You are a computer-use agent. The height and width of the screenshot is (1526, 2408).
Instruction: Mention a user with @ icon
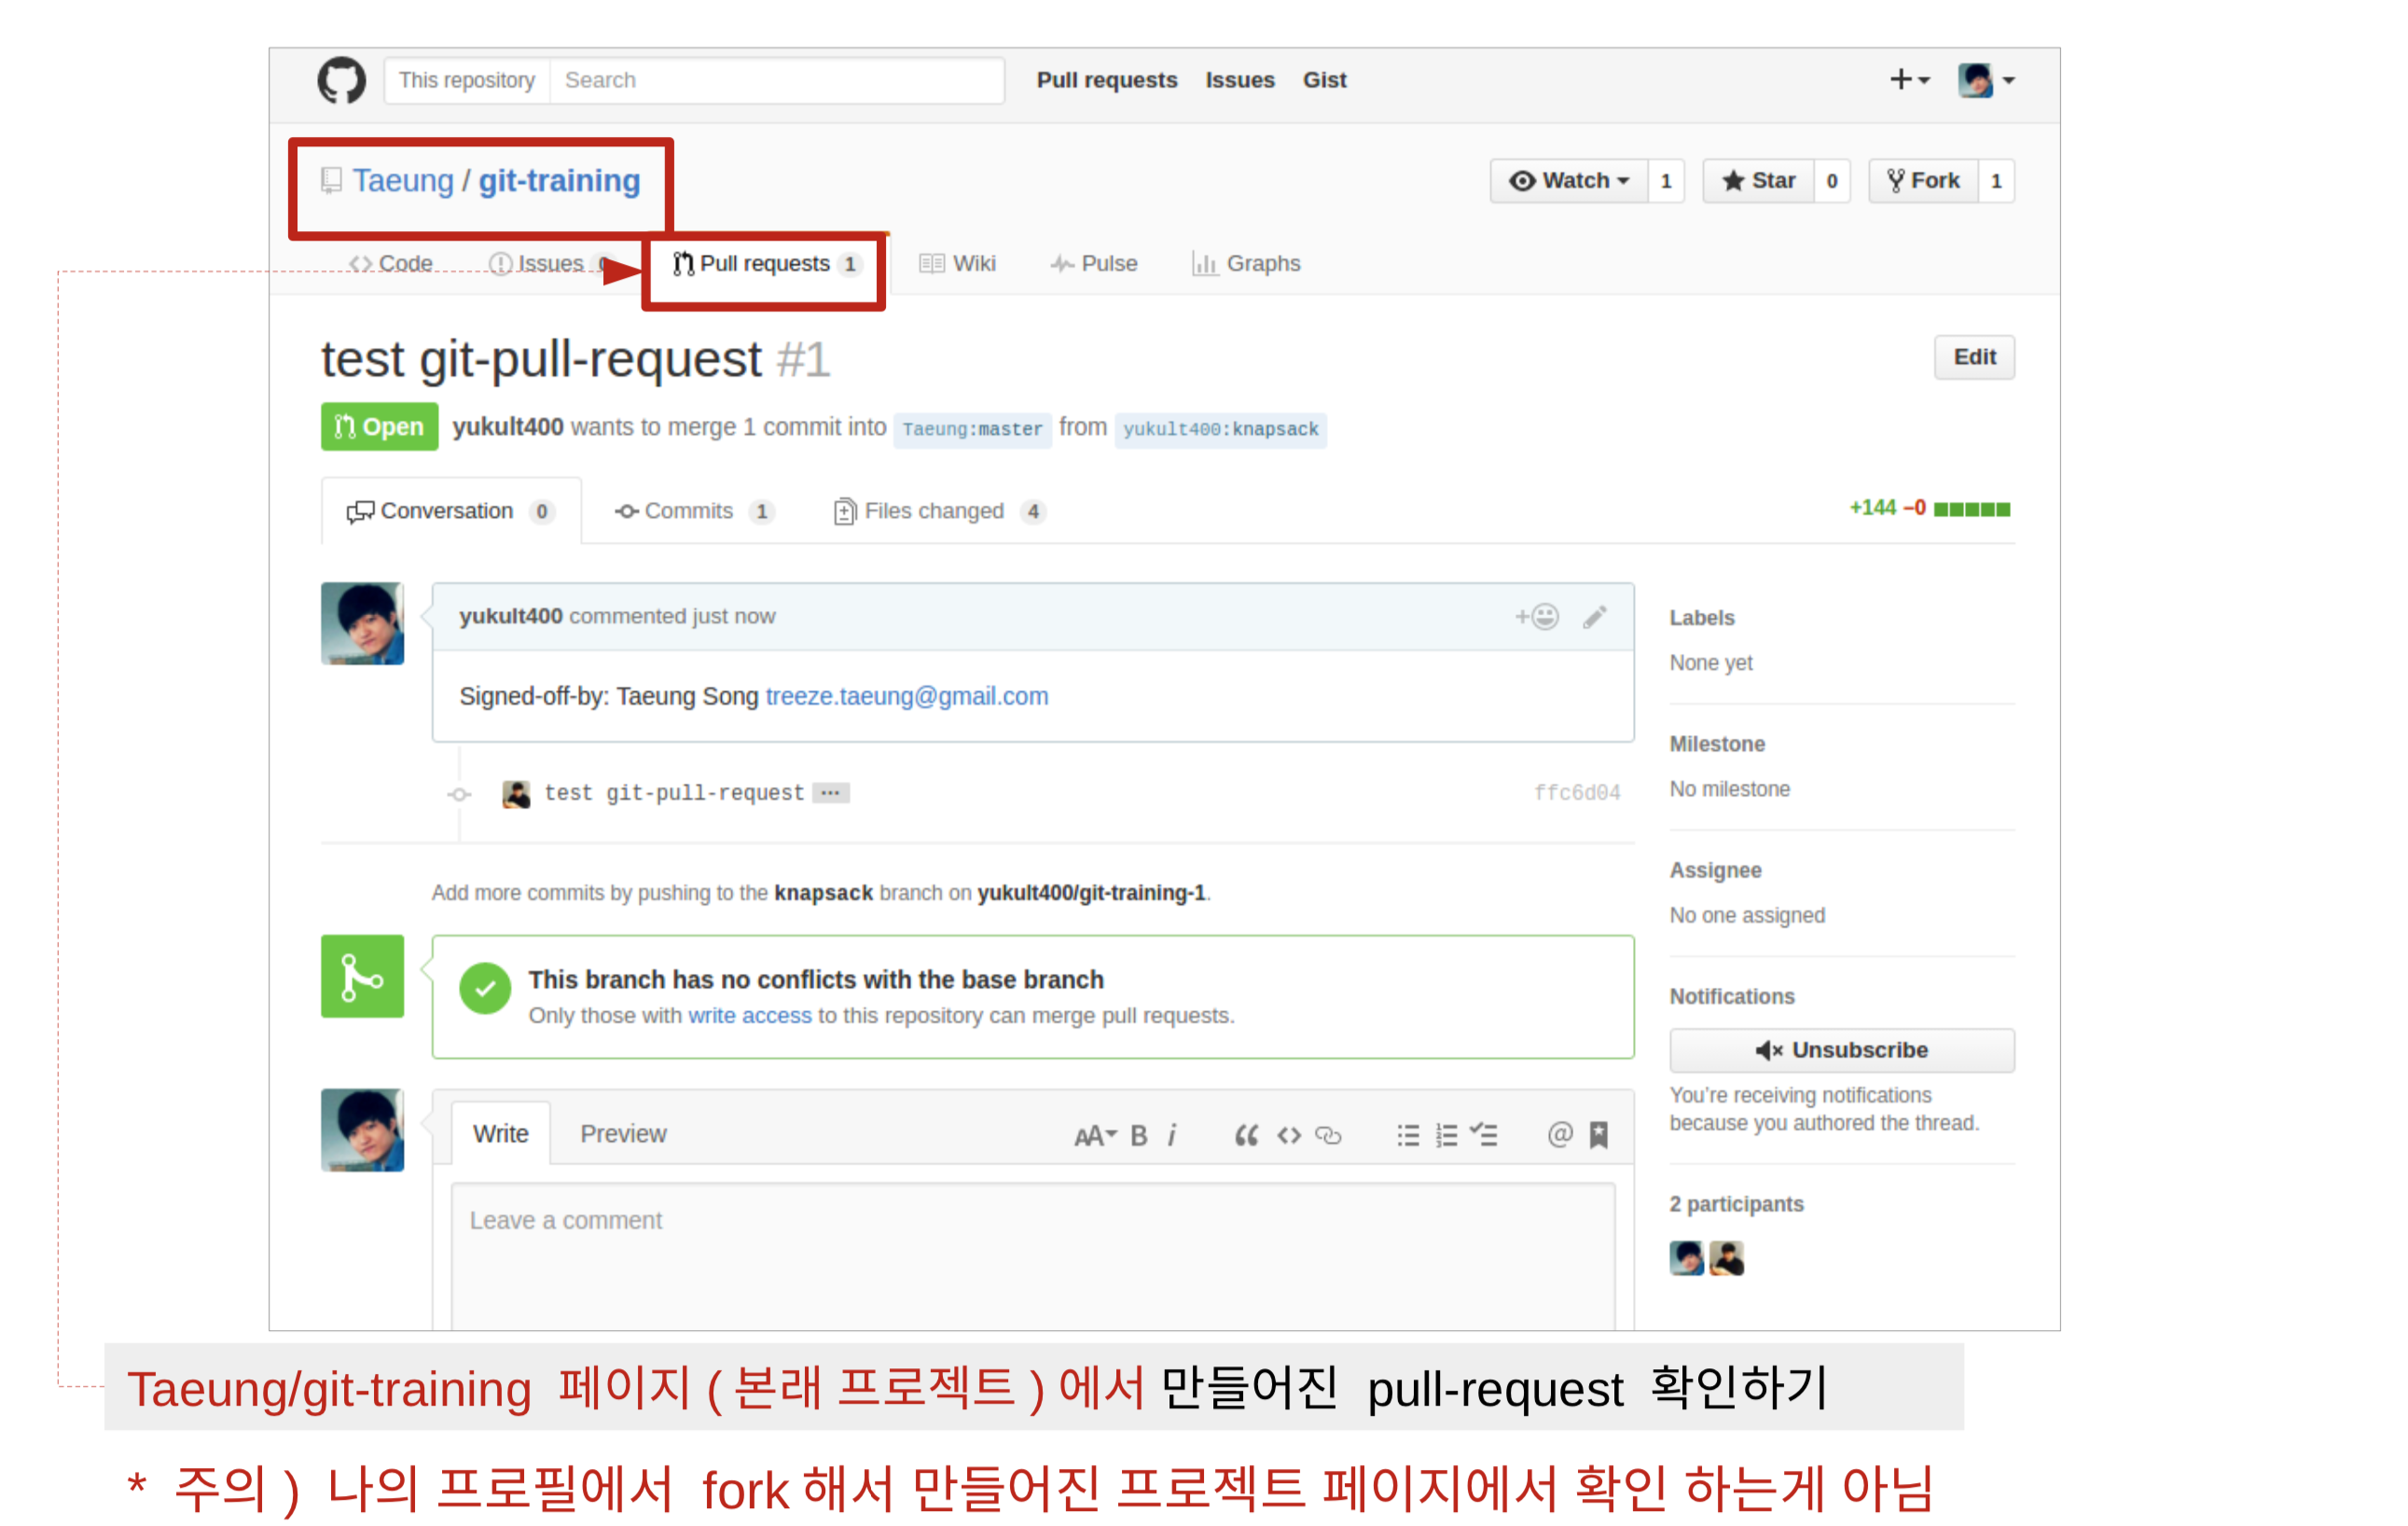(1559, 1135)
